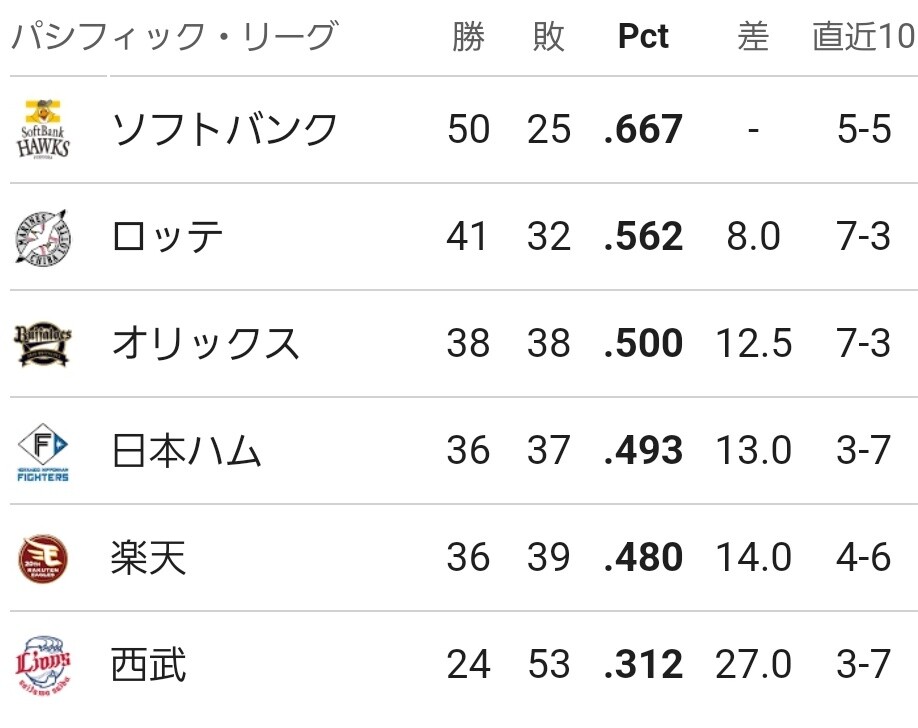Screen dimensions: 918x728
Task: Open the ソフトバンク team name link
Action: click(x=224, y=129)
